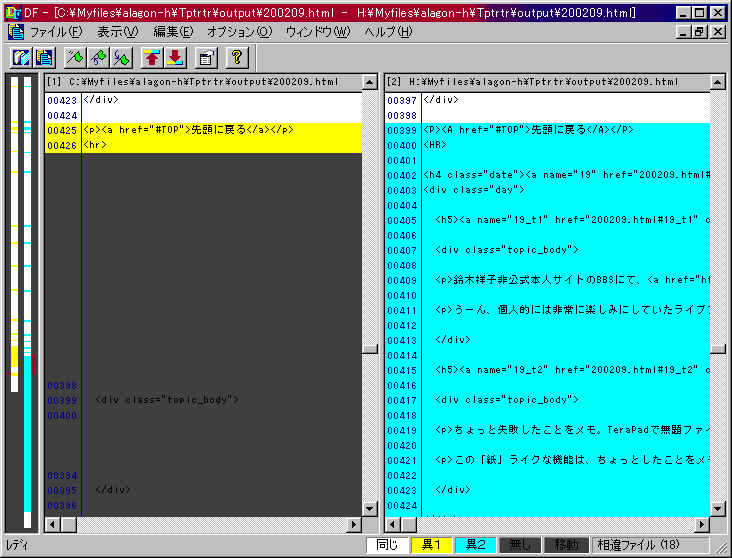Image resolution: width=732 pixels, height=558 pixels.
Task: Jump to previous difference red up arrow
Action: (152, 58)
